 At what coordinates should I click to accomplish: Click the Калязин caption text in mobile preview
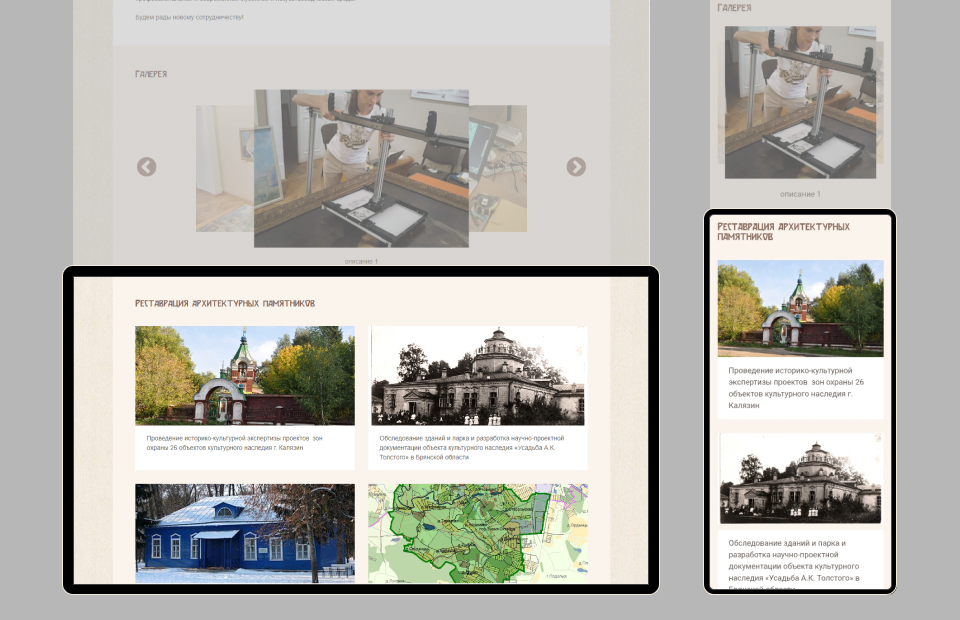tap(796, 388)
